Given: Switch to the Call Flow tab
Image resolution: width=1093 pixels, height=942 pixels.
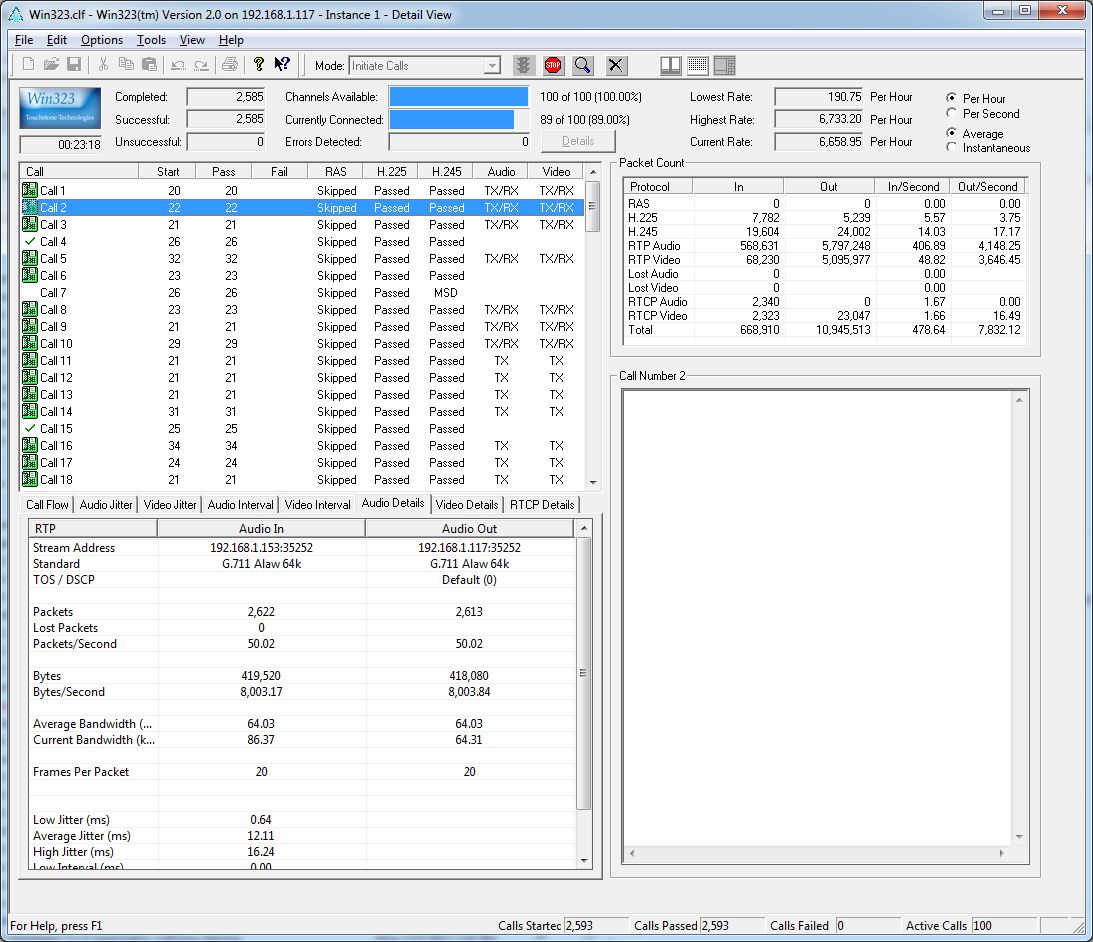Looking at the screenshot, I should click(47, 504).
